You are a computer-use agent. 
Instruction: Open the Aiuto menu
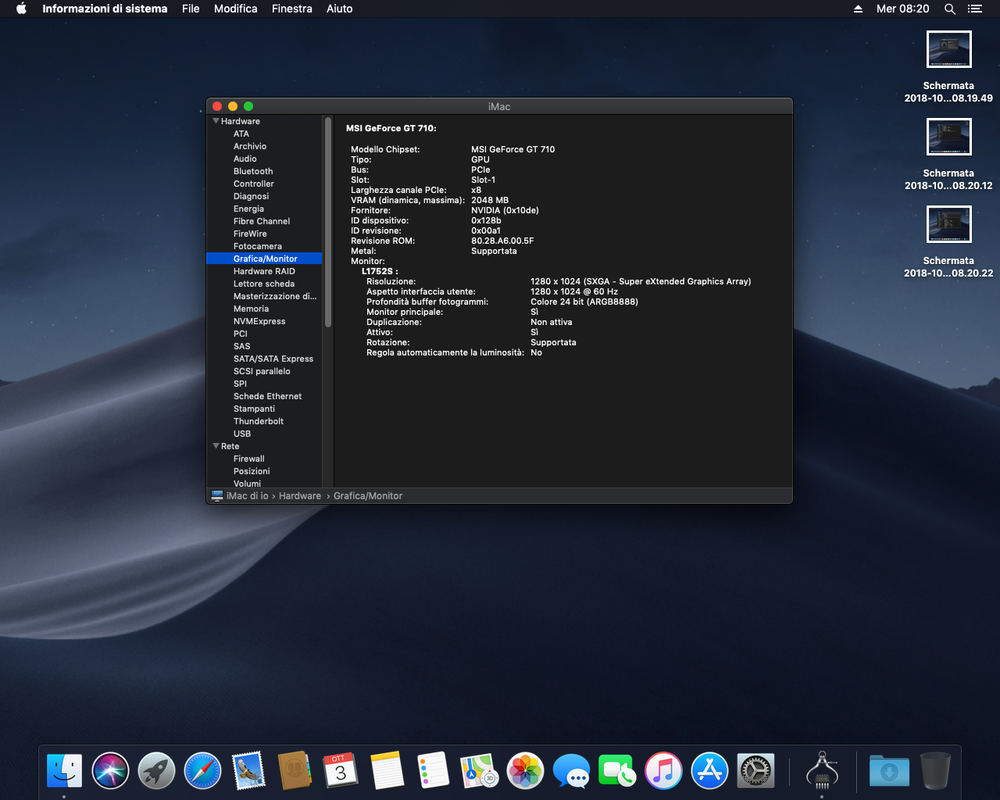(339, 9)
